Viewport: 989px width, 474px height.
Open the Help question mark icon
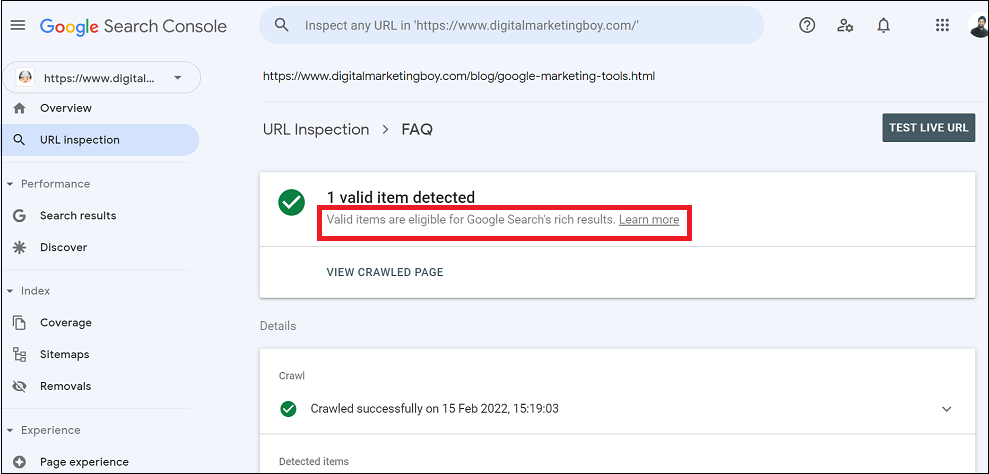807,25
